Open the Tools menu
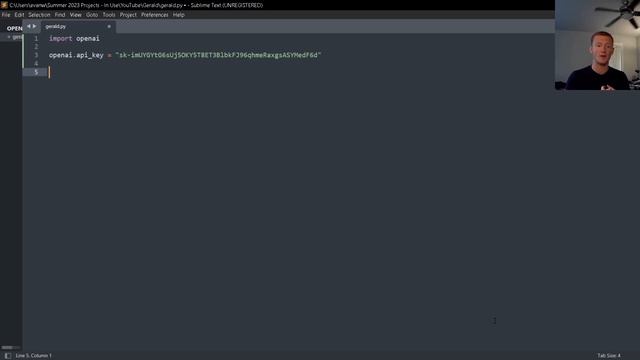The height and width of the screenshot is (360, 640). click(109, 15)
